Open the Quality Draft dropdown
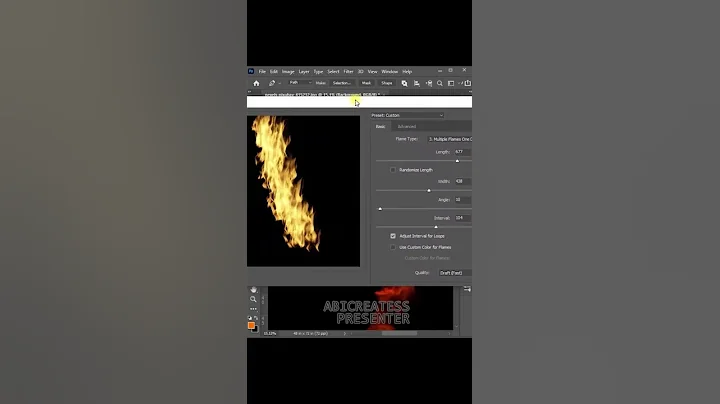 click(x=455, y=273)
